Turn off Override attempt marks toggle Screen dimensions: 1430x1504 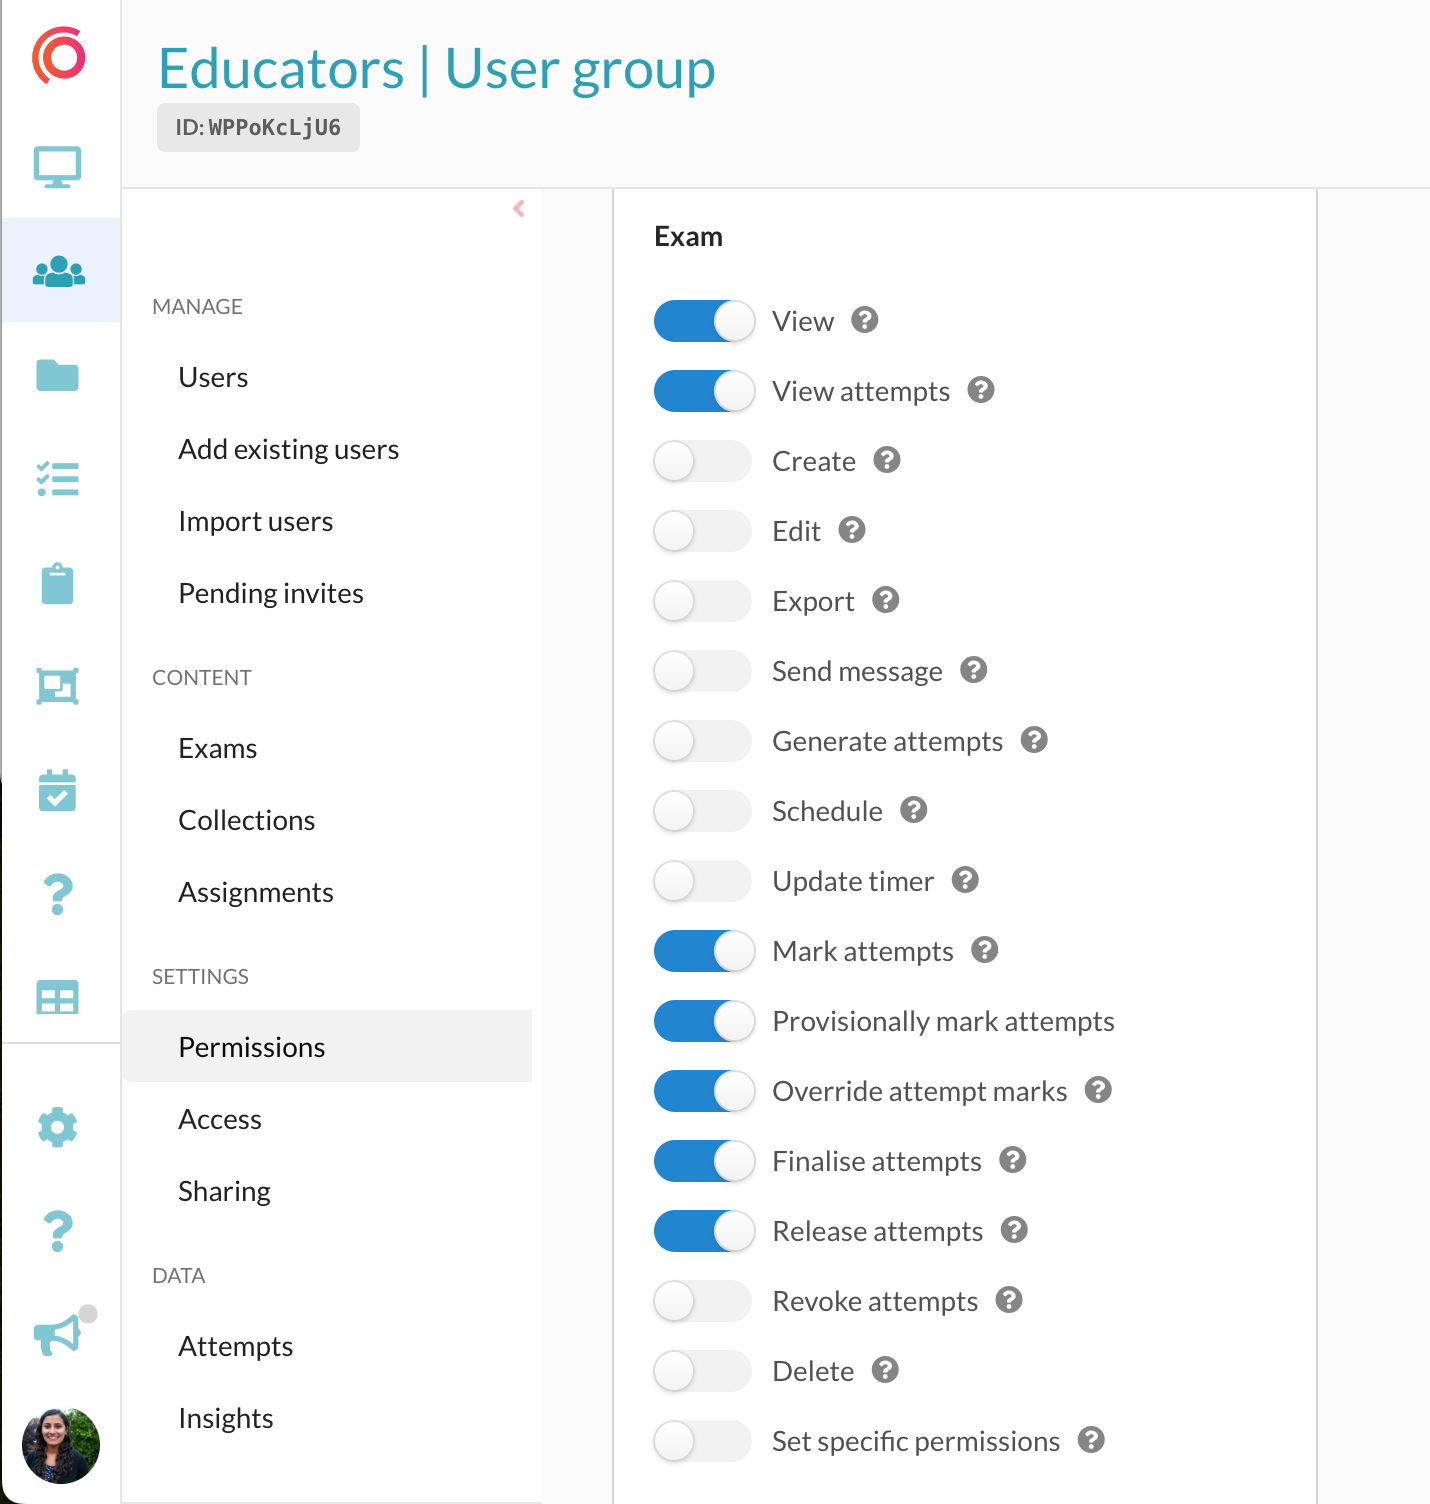pos(704,1091)
